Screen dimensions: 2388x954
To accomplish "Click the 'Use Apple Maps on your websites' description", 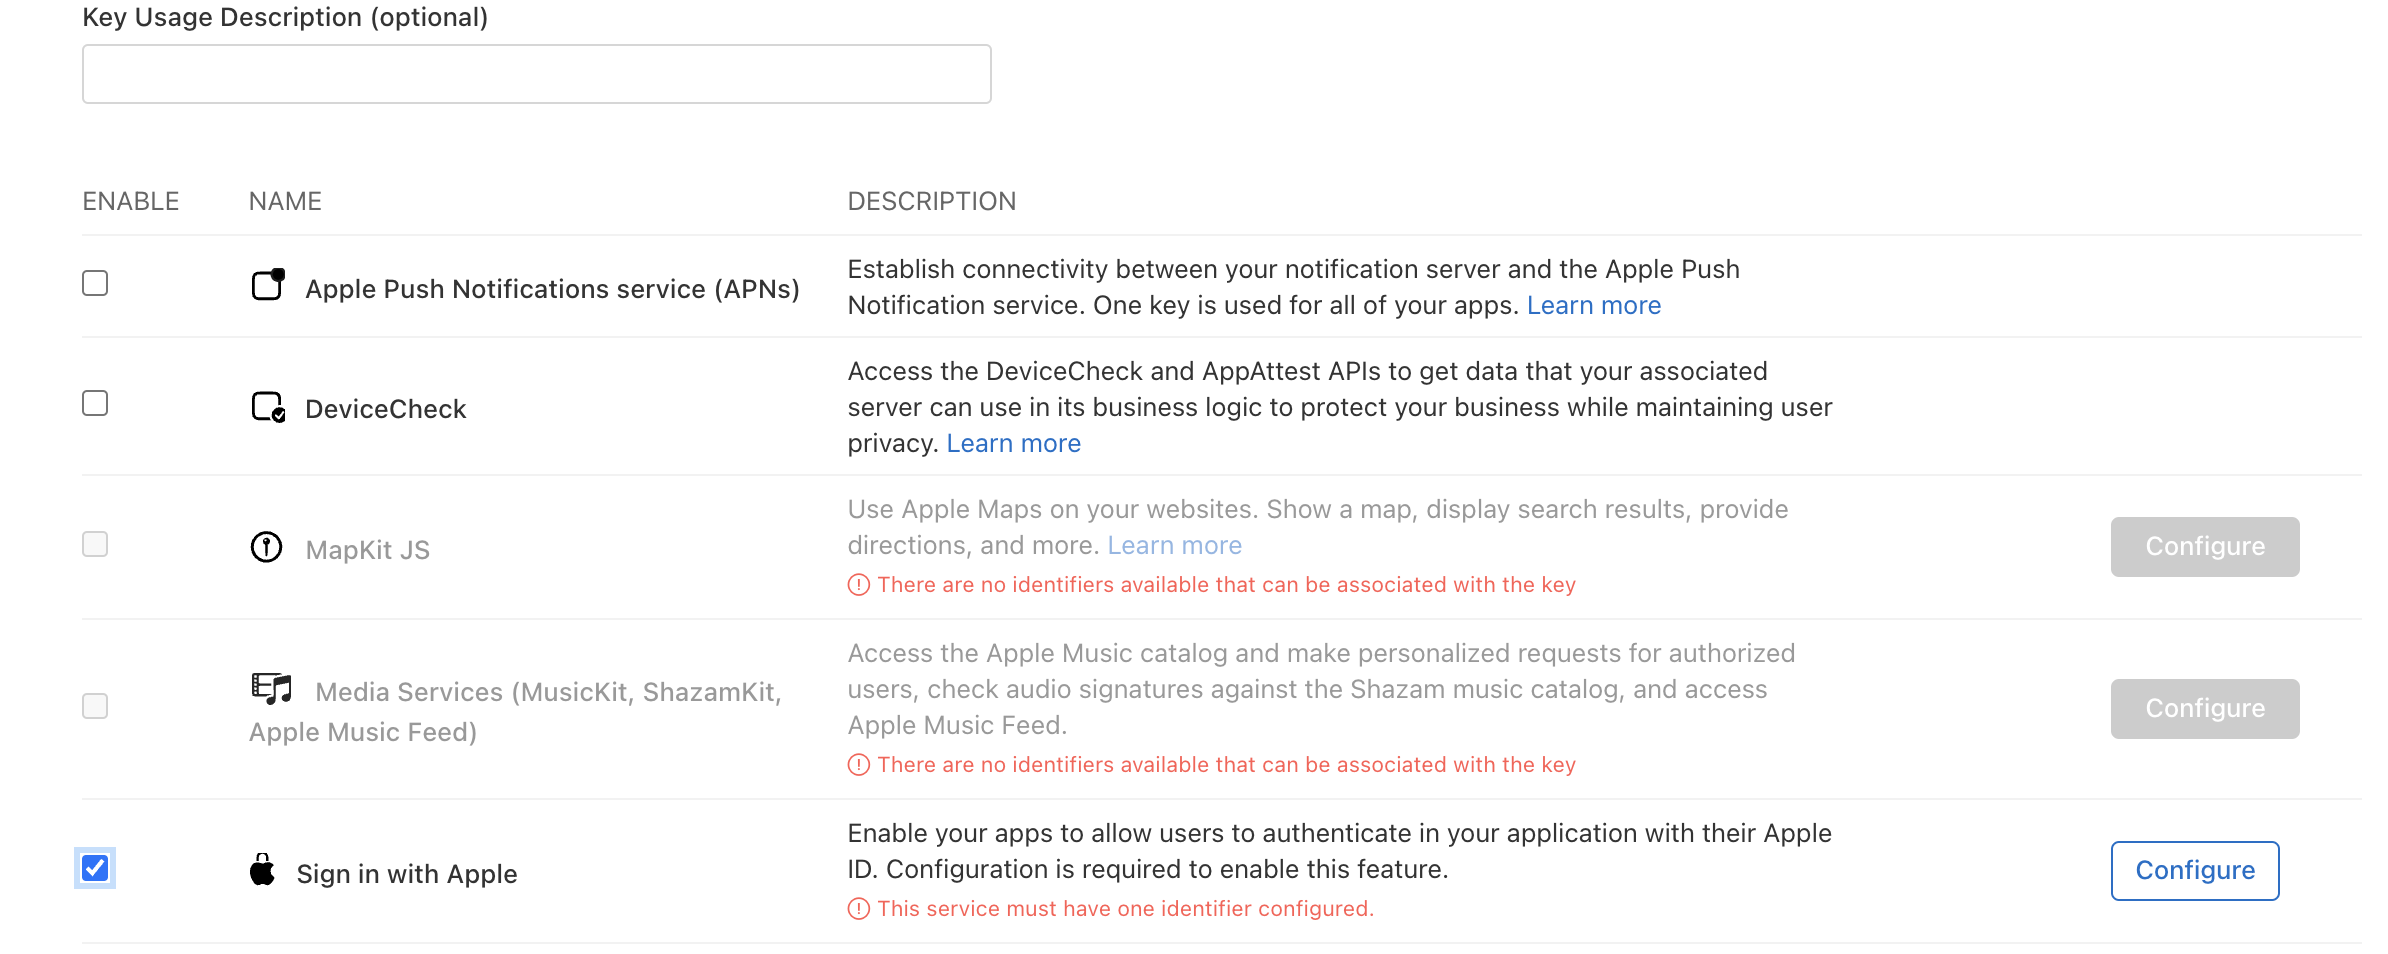I will point(1318,527).
